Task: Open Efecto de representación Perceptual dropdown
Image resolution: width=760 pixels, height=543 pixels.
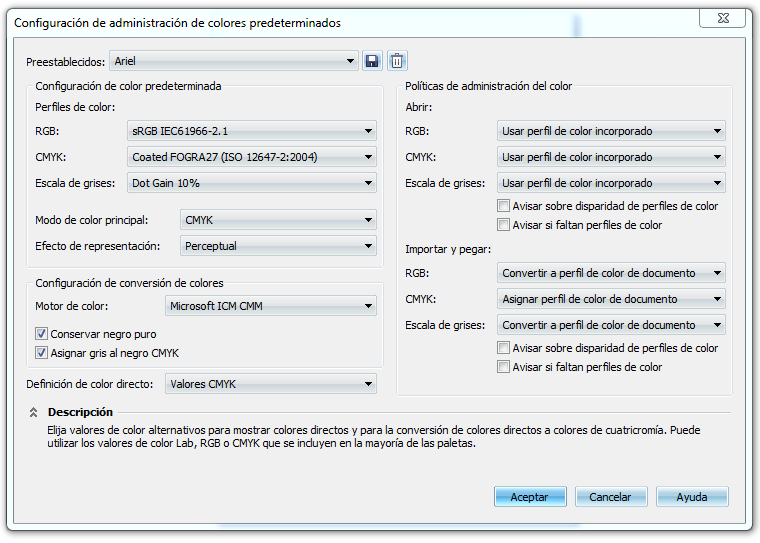Action: point(278,246)
